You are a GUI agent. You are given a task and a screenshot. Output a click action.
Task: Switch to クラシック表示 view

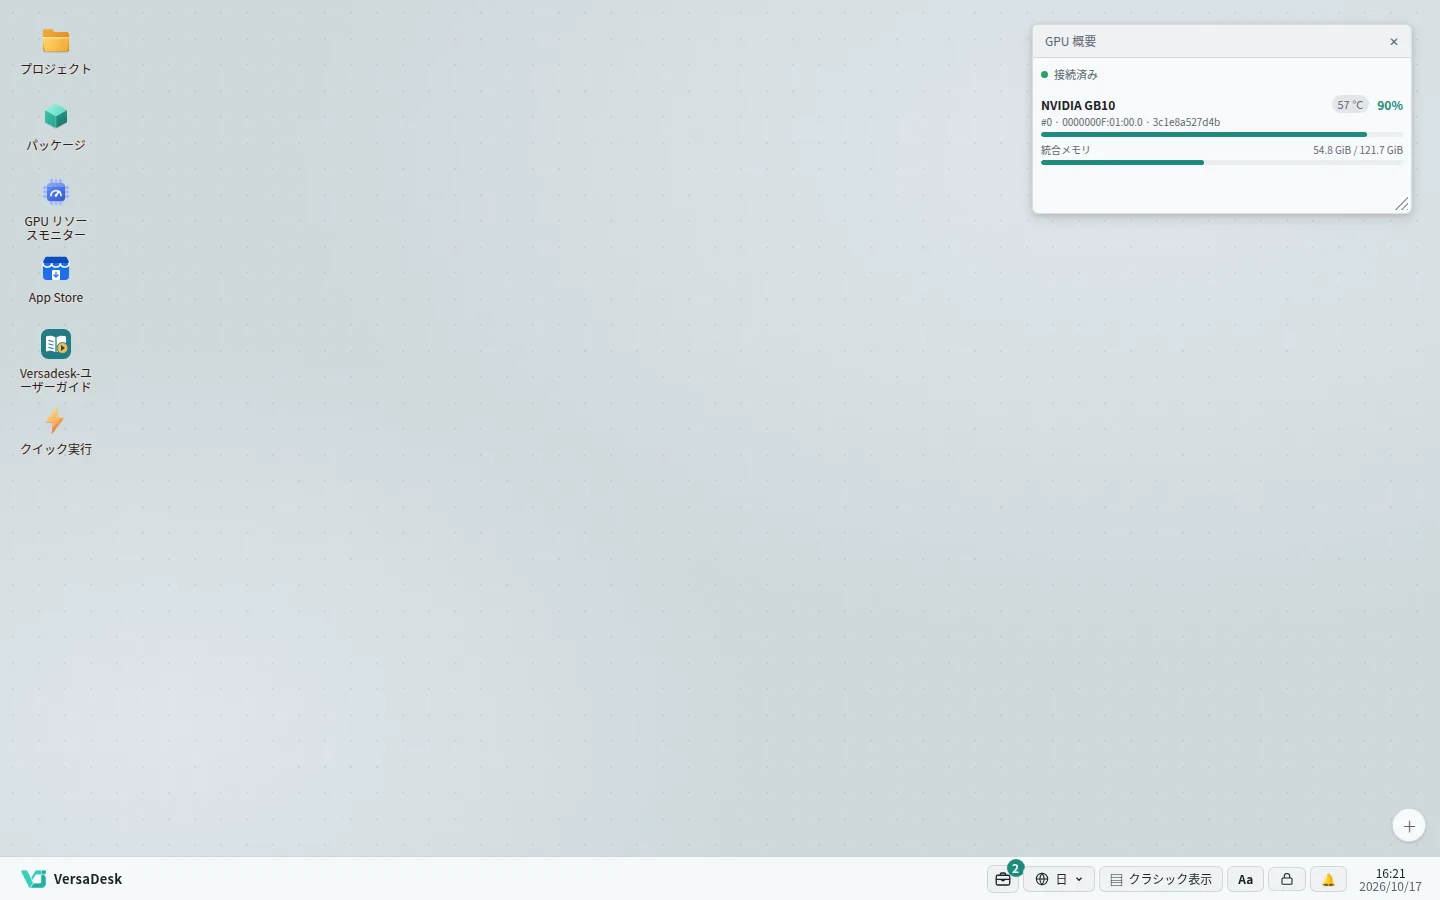pyautogui.click(x=1161, y=879)
